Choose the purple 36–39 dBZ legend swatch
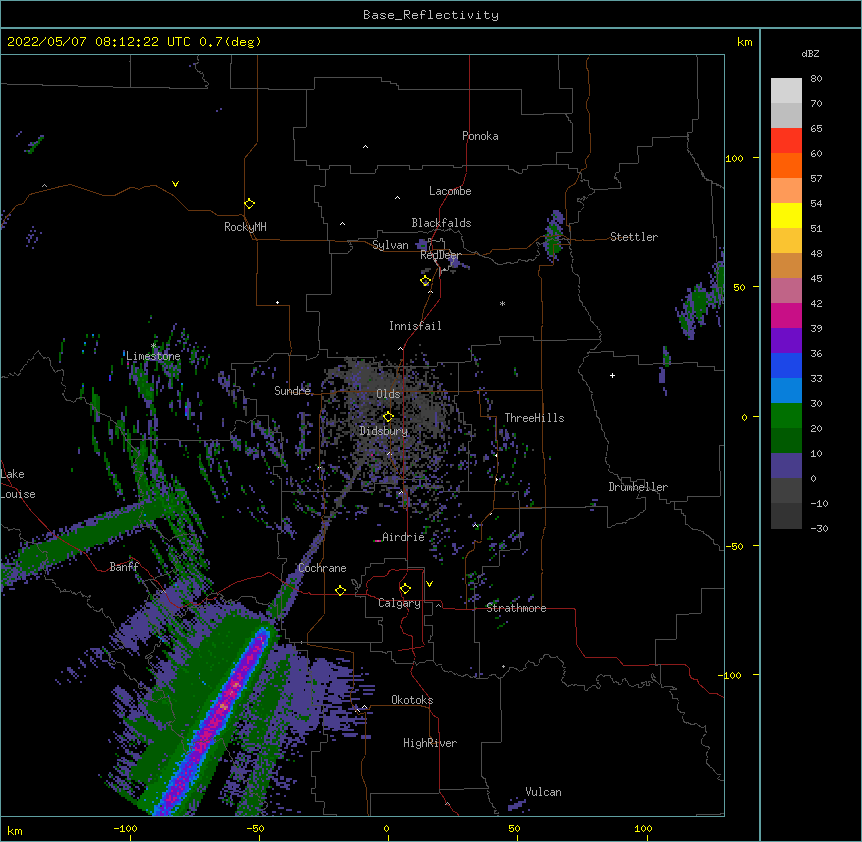The height and width of the screenshot is (842, 862). pyautogui.click(x=786, y=340)
